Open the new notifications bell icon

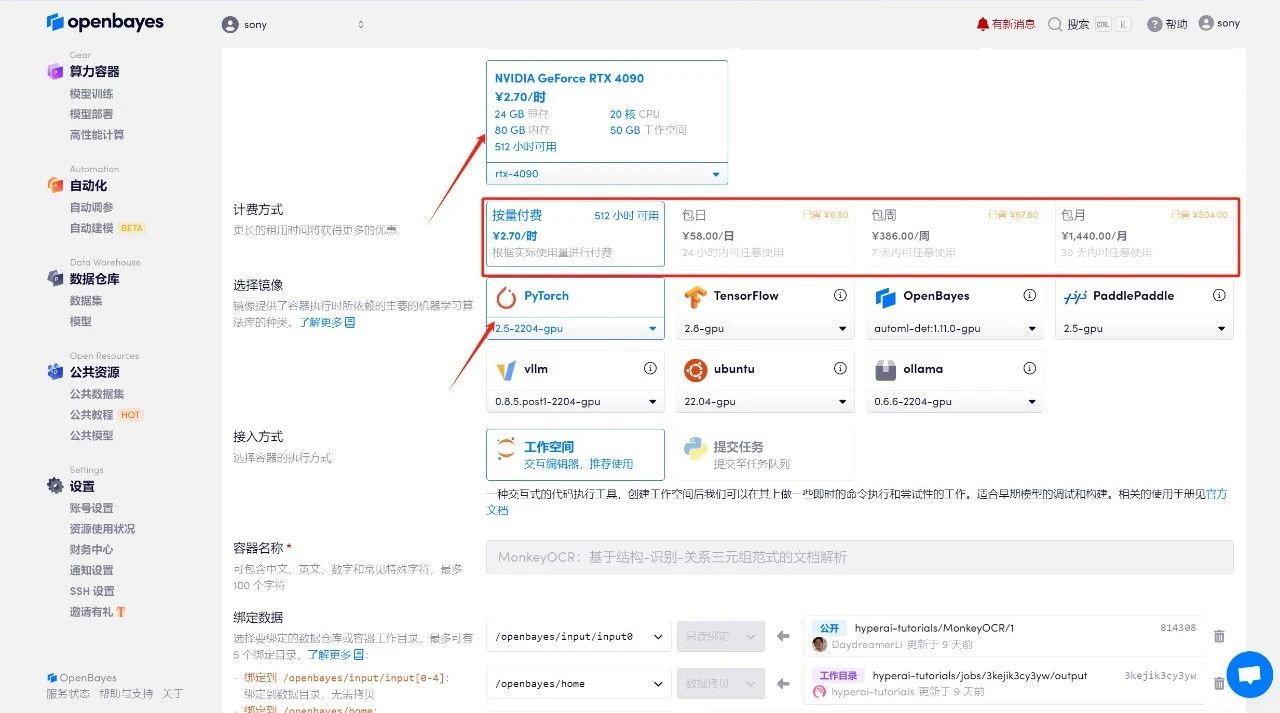click(x=982, y=24)
